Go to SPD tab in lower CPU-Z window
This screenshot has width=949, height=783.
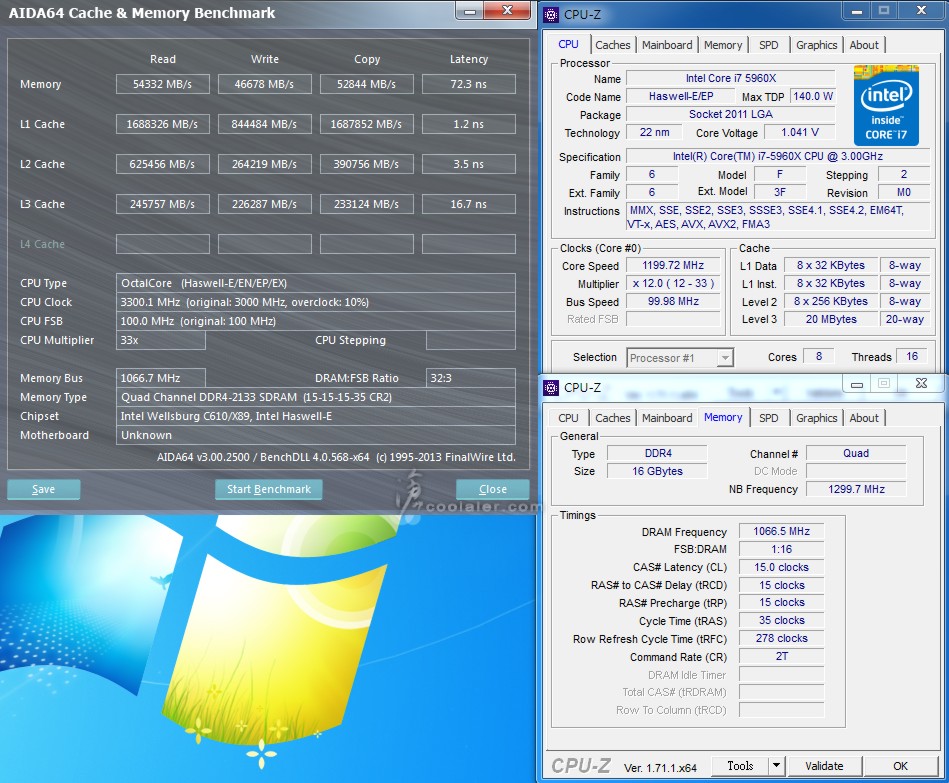click(x=769, y=418)
